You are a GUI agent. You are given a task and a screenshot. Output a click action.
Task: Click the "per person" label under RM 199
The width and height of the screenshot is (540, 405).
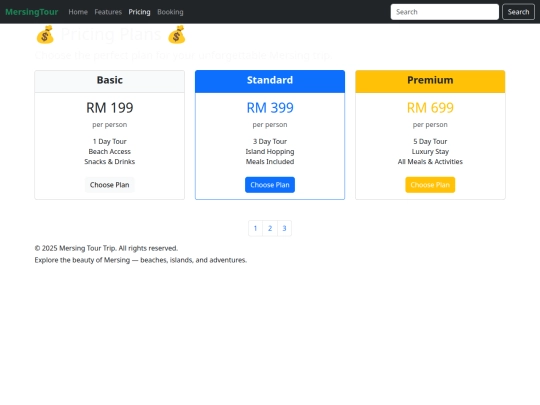[x=110, y=125]
